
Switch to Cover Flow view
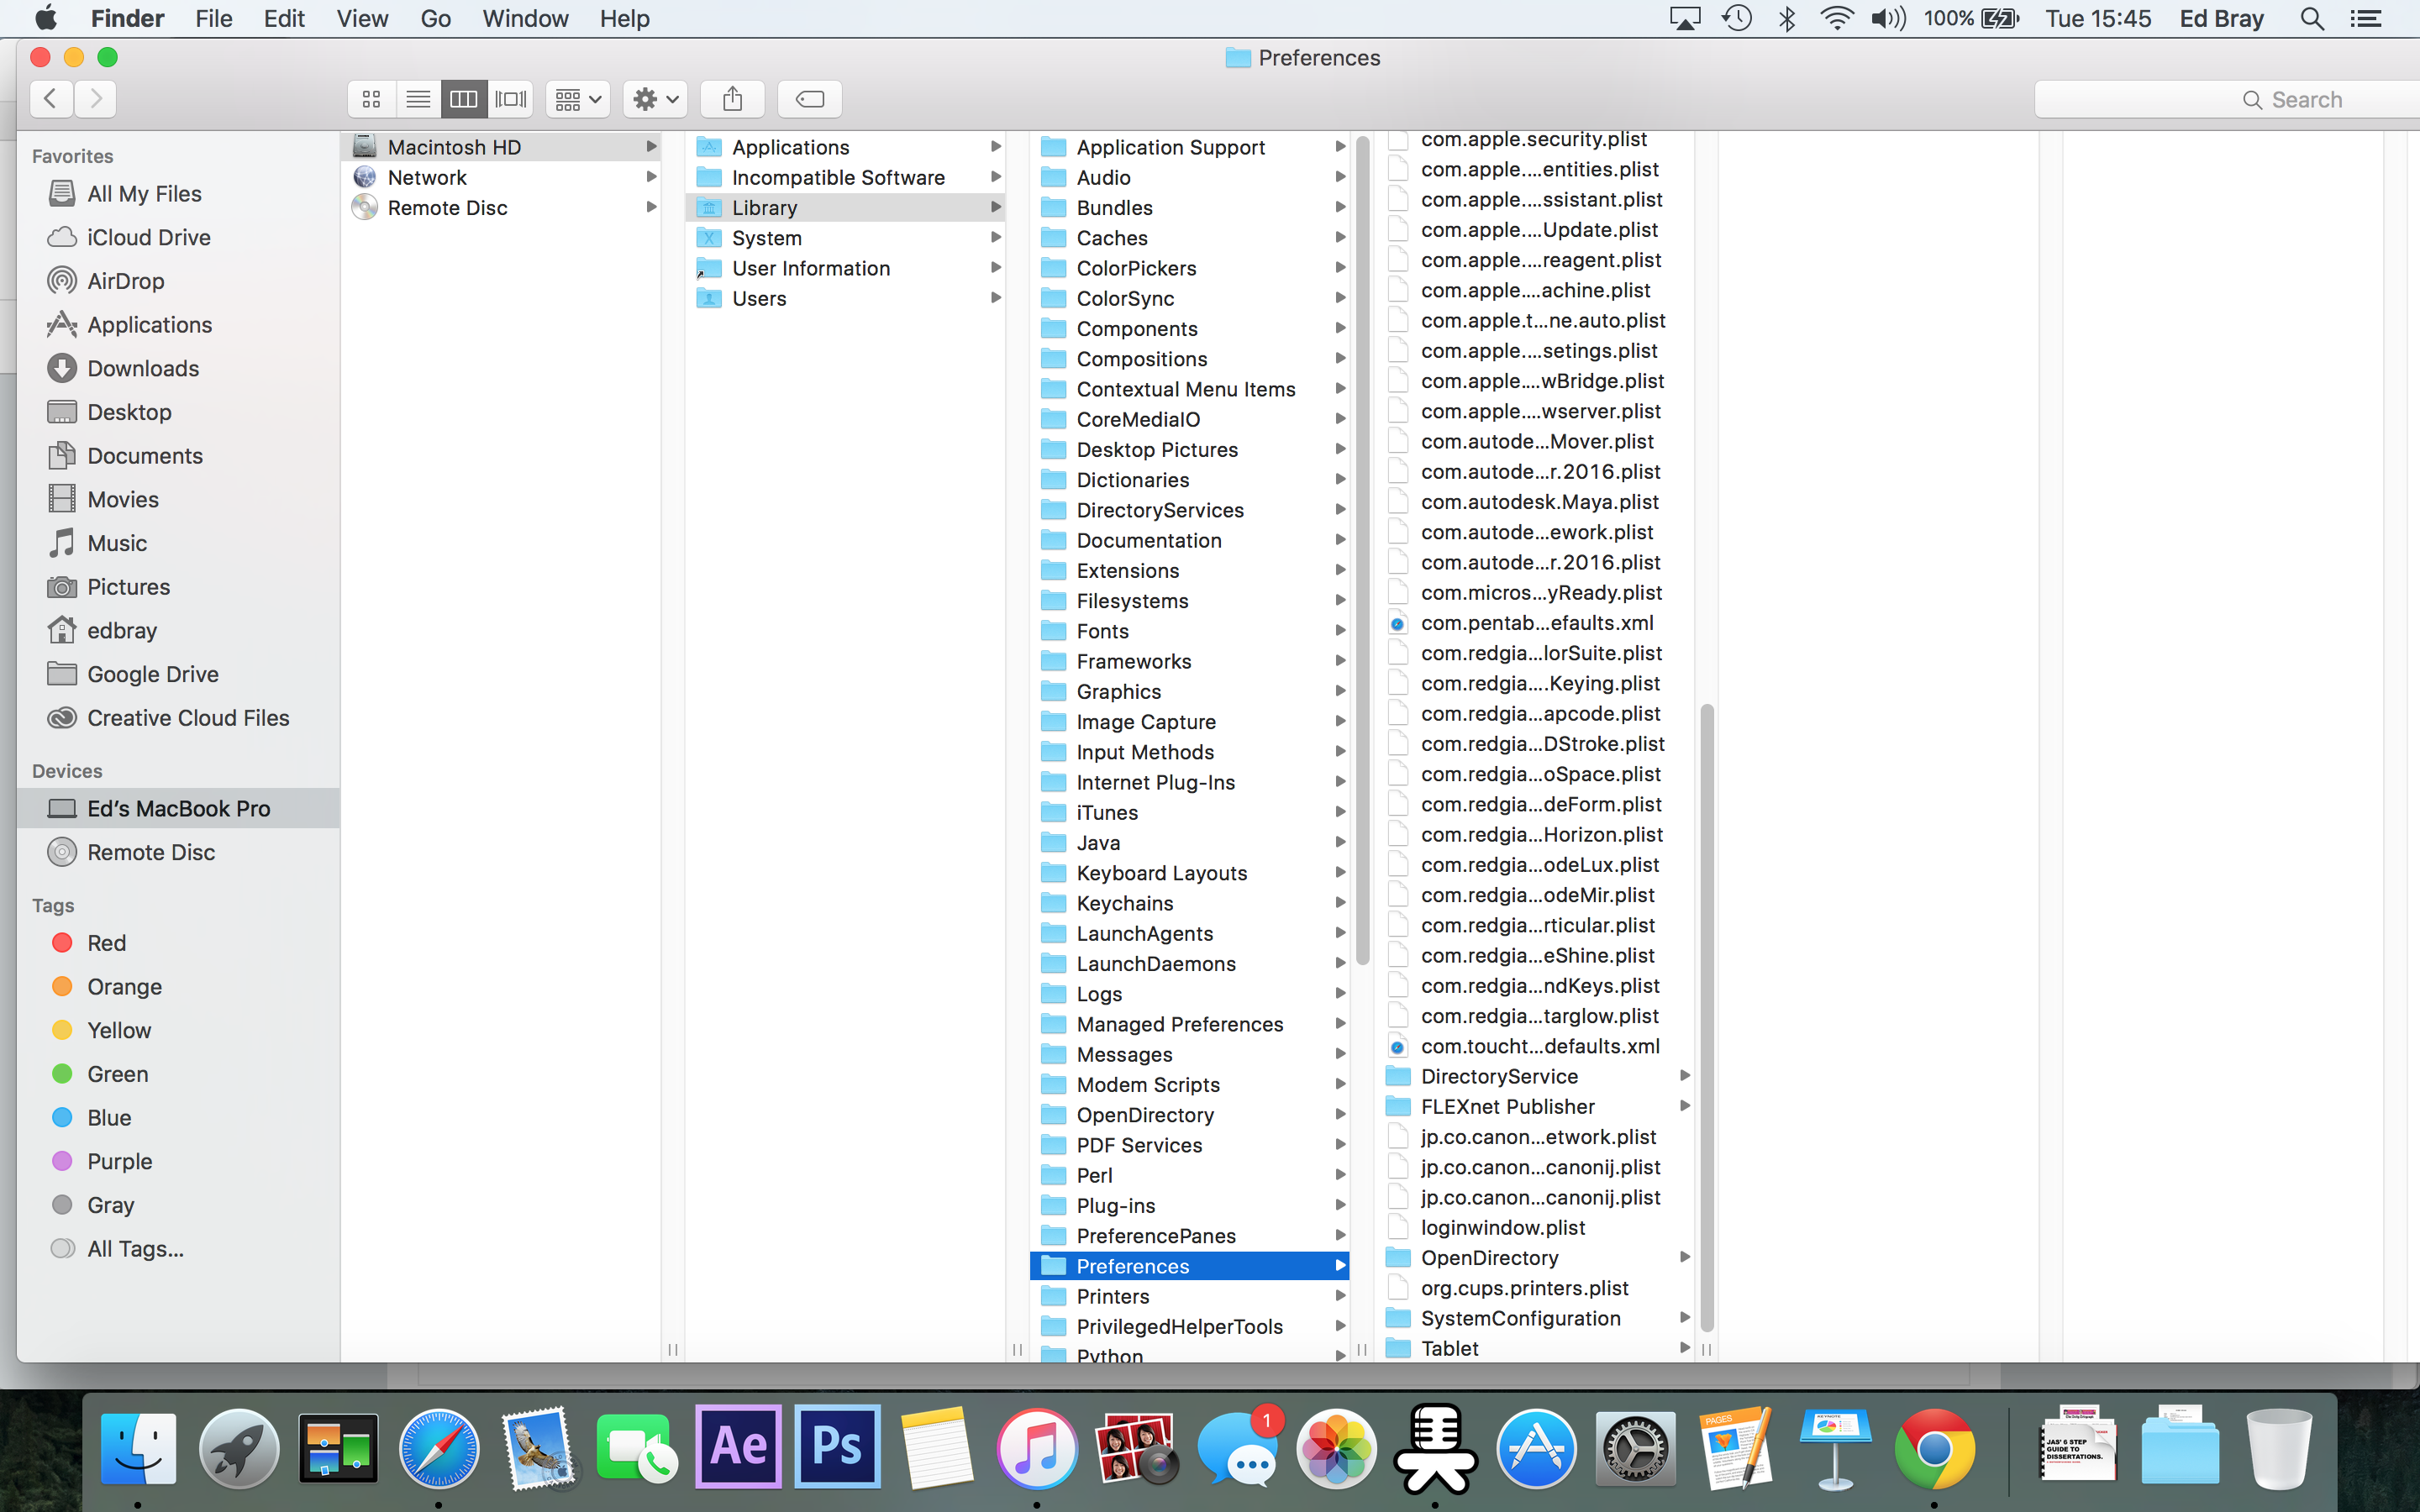[x=511, y=99]
